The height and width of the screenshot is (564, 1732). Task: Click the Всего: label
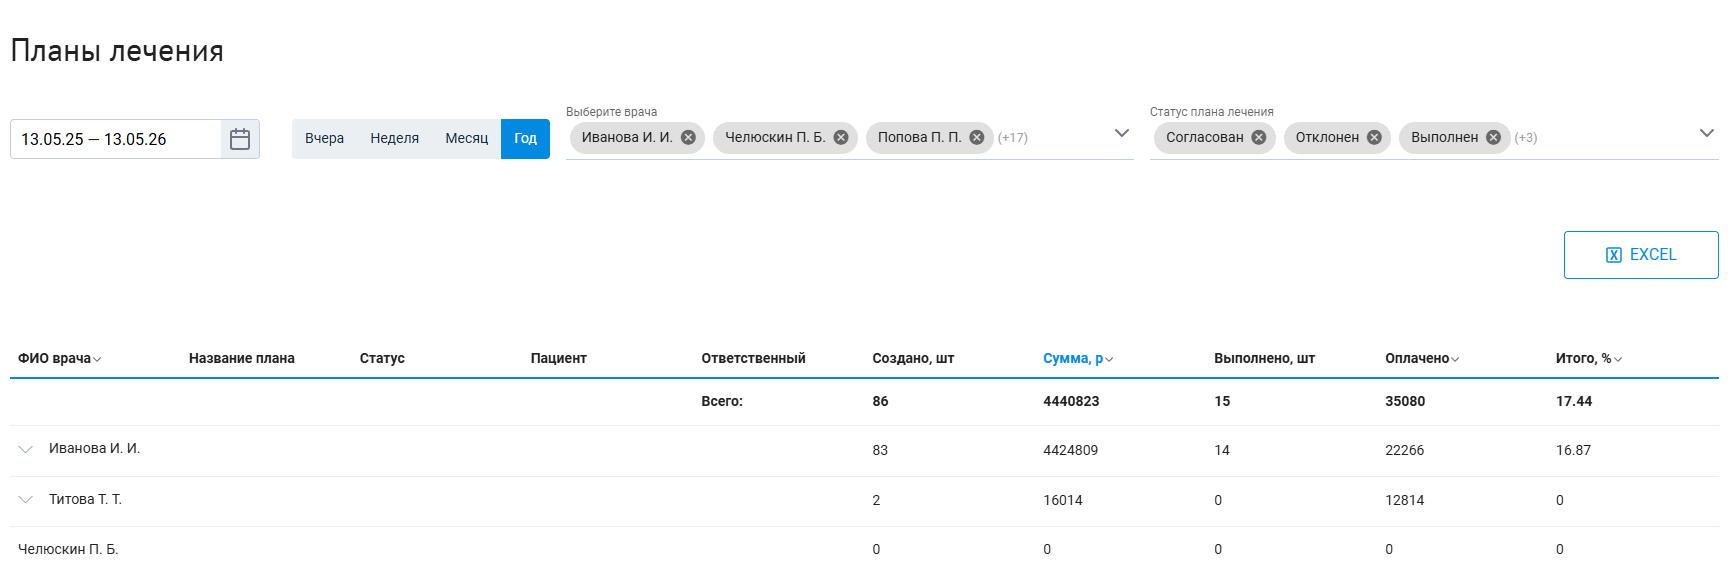pyautogui.click(x=722, y=401)
